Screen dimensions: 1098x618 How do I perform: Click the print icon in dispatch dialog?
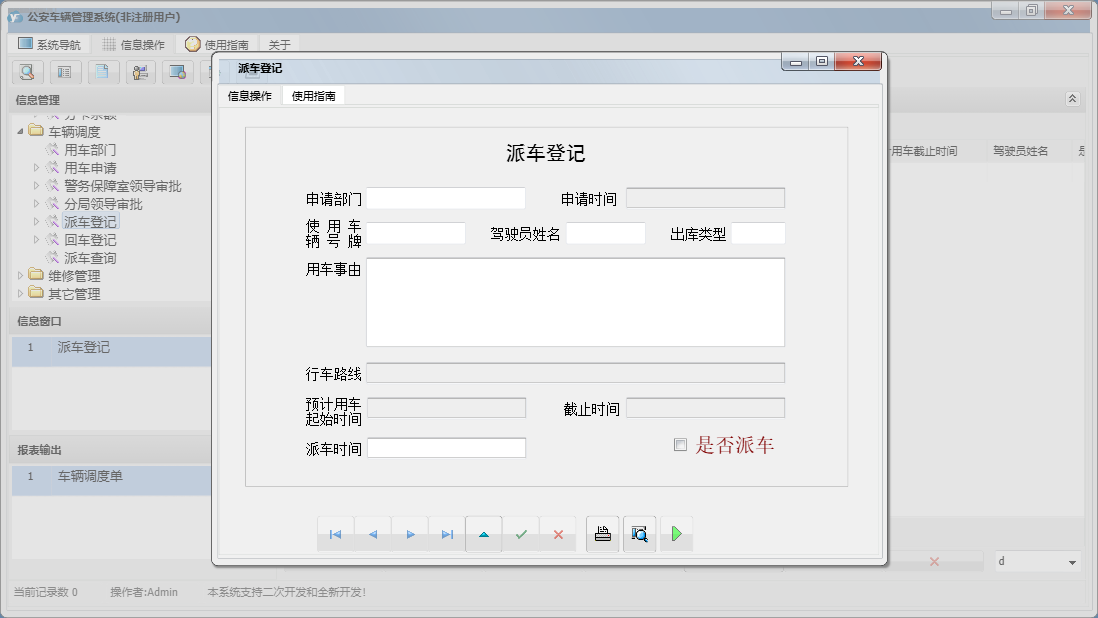(x=602, y=534)
